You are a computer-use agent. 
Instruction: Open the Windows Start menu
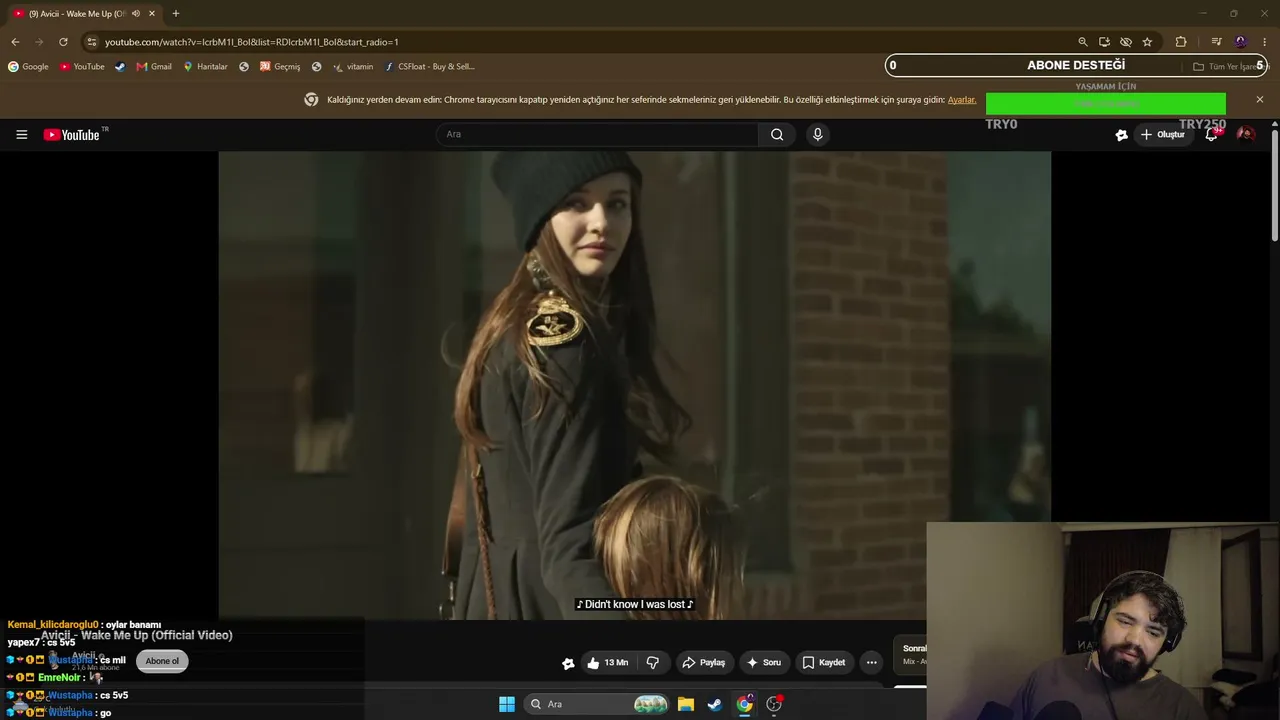click(x=507, y=704)
